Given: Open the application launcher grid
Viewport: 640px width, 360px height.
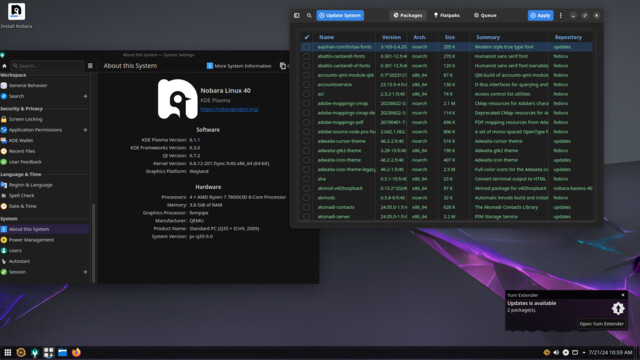Looking at the screenshot, I should pyautogui.click(x=8, y=352).
